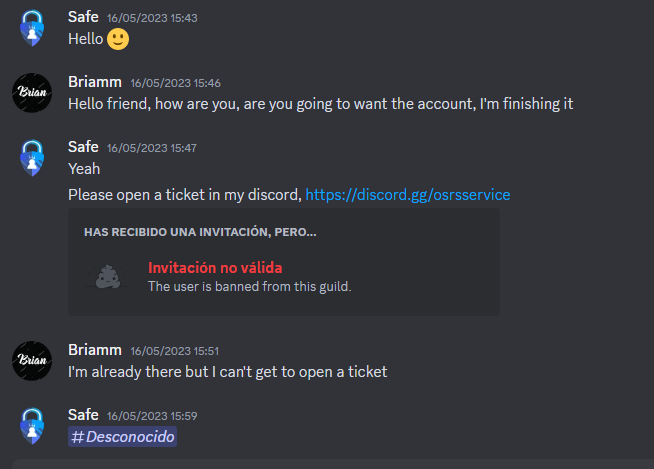
Task: Click 'The user is banned' message text
Action: 250,287
